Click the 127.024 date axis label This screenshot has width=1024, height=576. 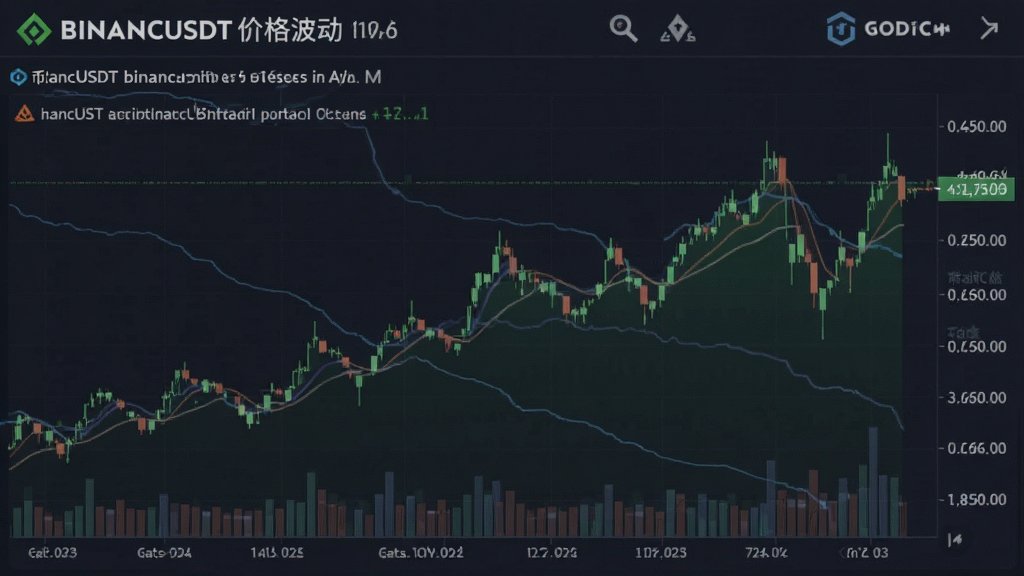[552, 553]
